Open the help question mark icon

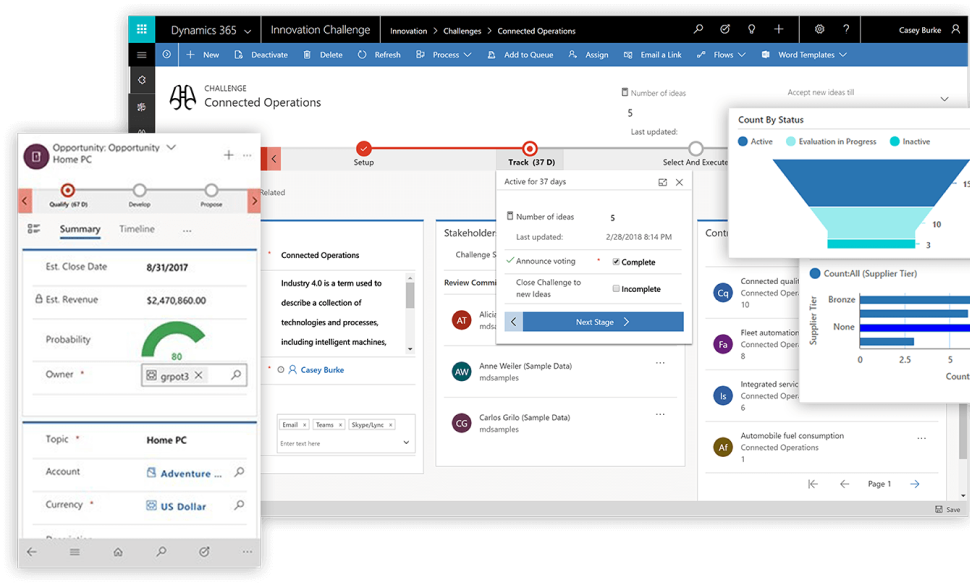point(846,29)
